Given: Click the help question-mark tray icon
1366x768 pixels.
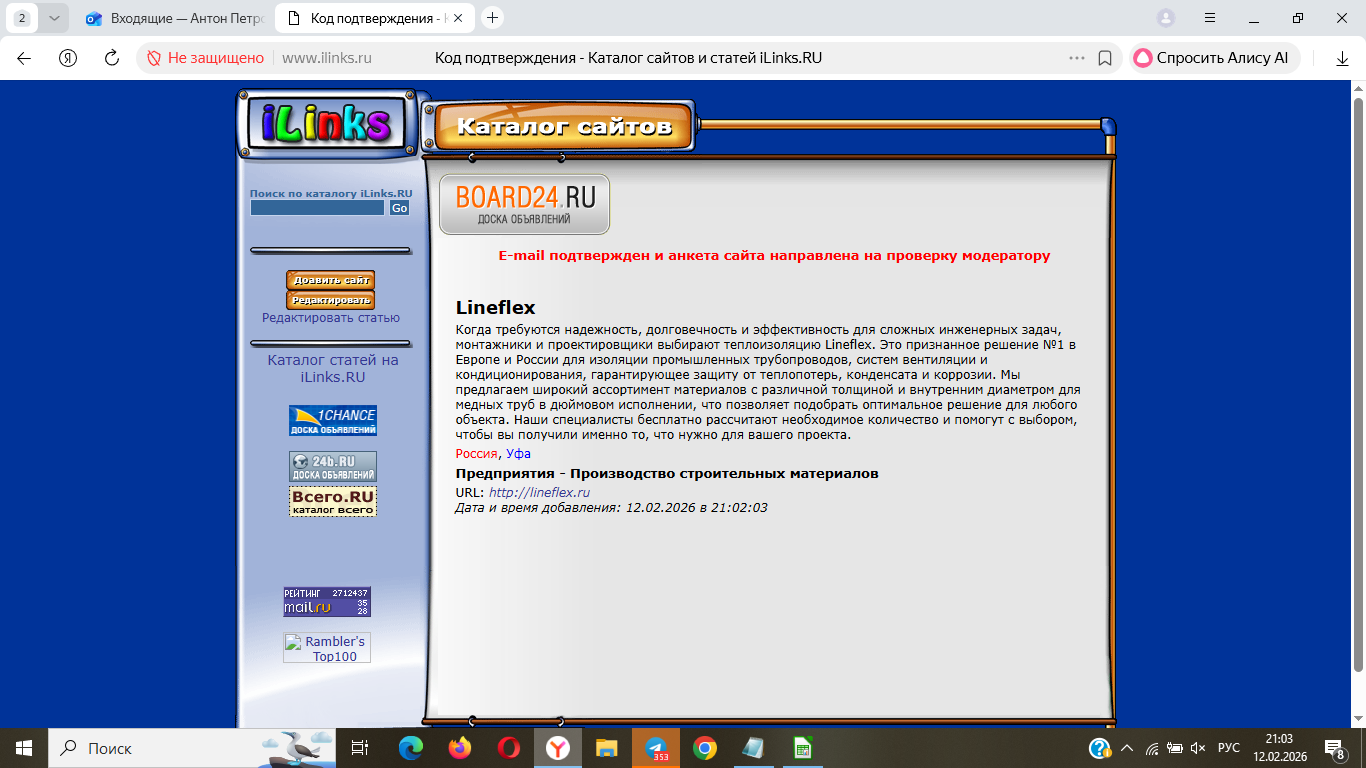Looking at the screenshot, I should click(x=1100, y=748).
